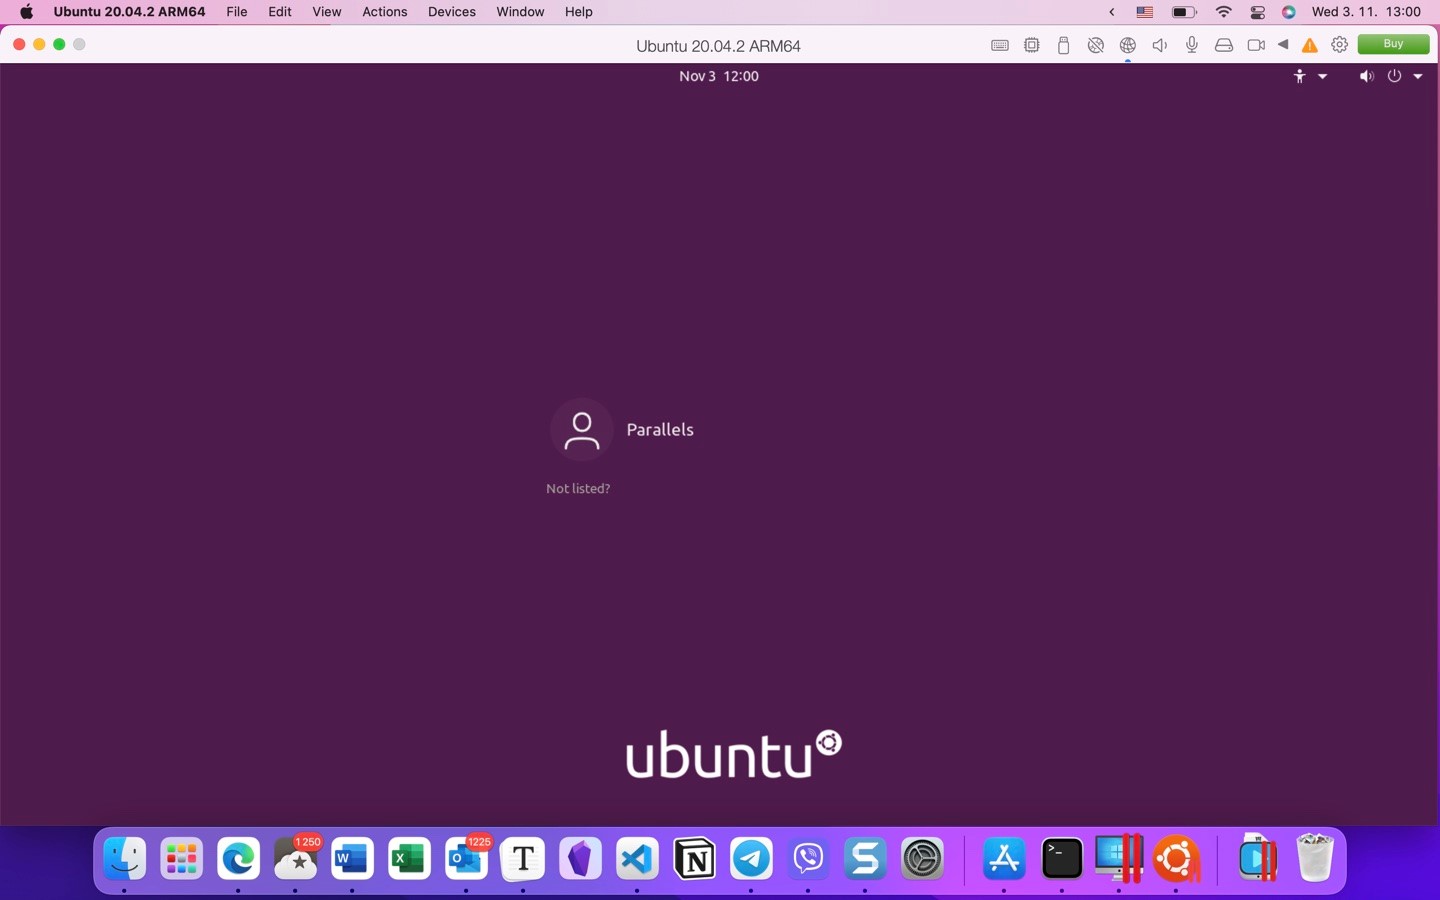This screenshot has height=900, width=1440.
Task: Open Notion from the Dock
Action: tap(694, 858)
